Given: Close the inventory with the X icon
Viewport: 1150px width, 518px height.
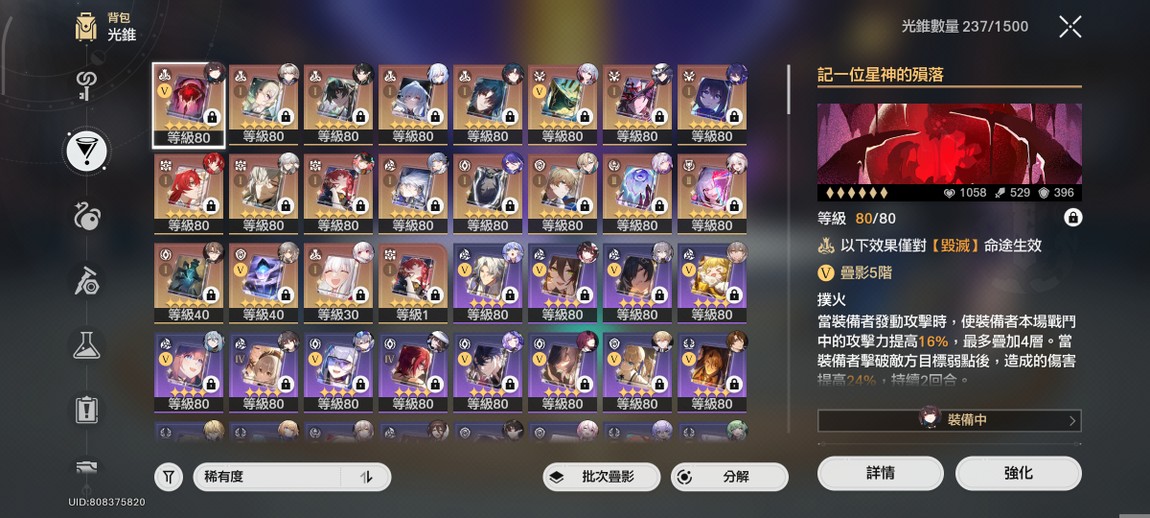Looking at the screenshot, I should click(x=1071, y=27).
